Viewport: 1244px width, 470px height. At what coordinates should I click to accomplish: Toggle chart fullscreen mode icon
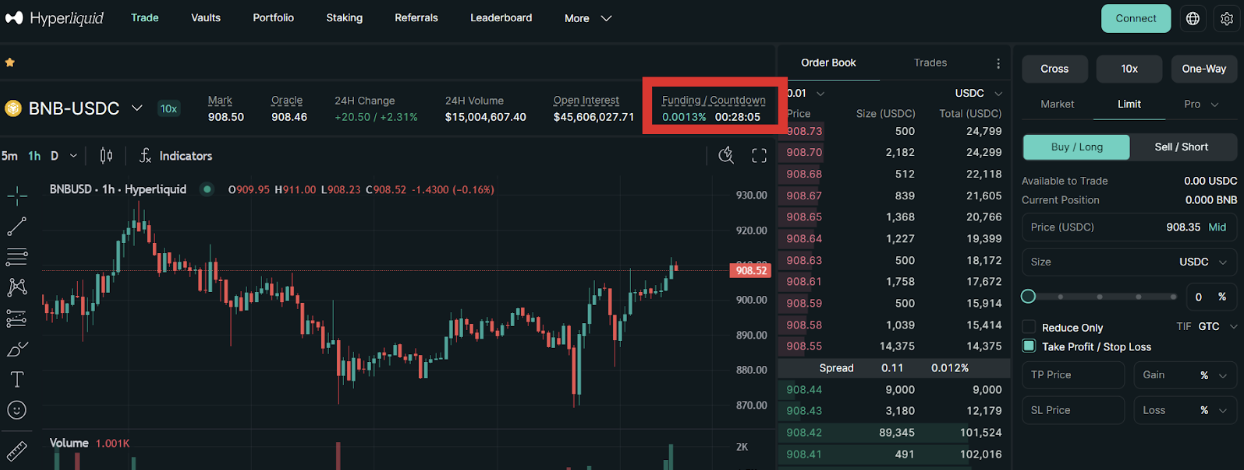pyautogui.click(x=759, y=155)
